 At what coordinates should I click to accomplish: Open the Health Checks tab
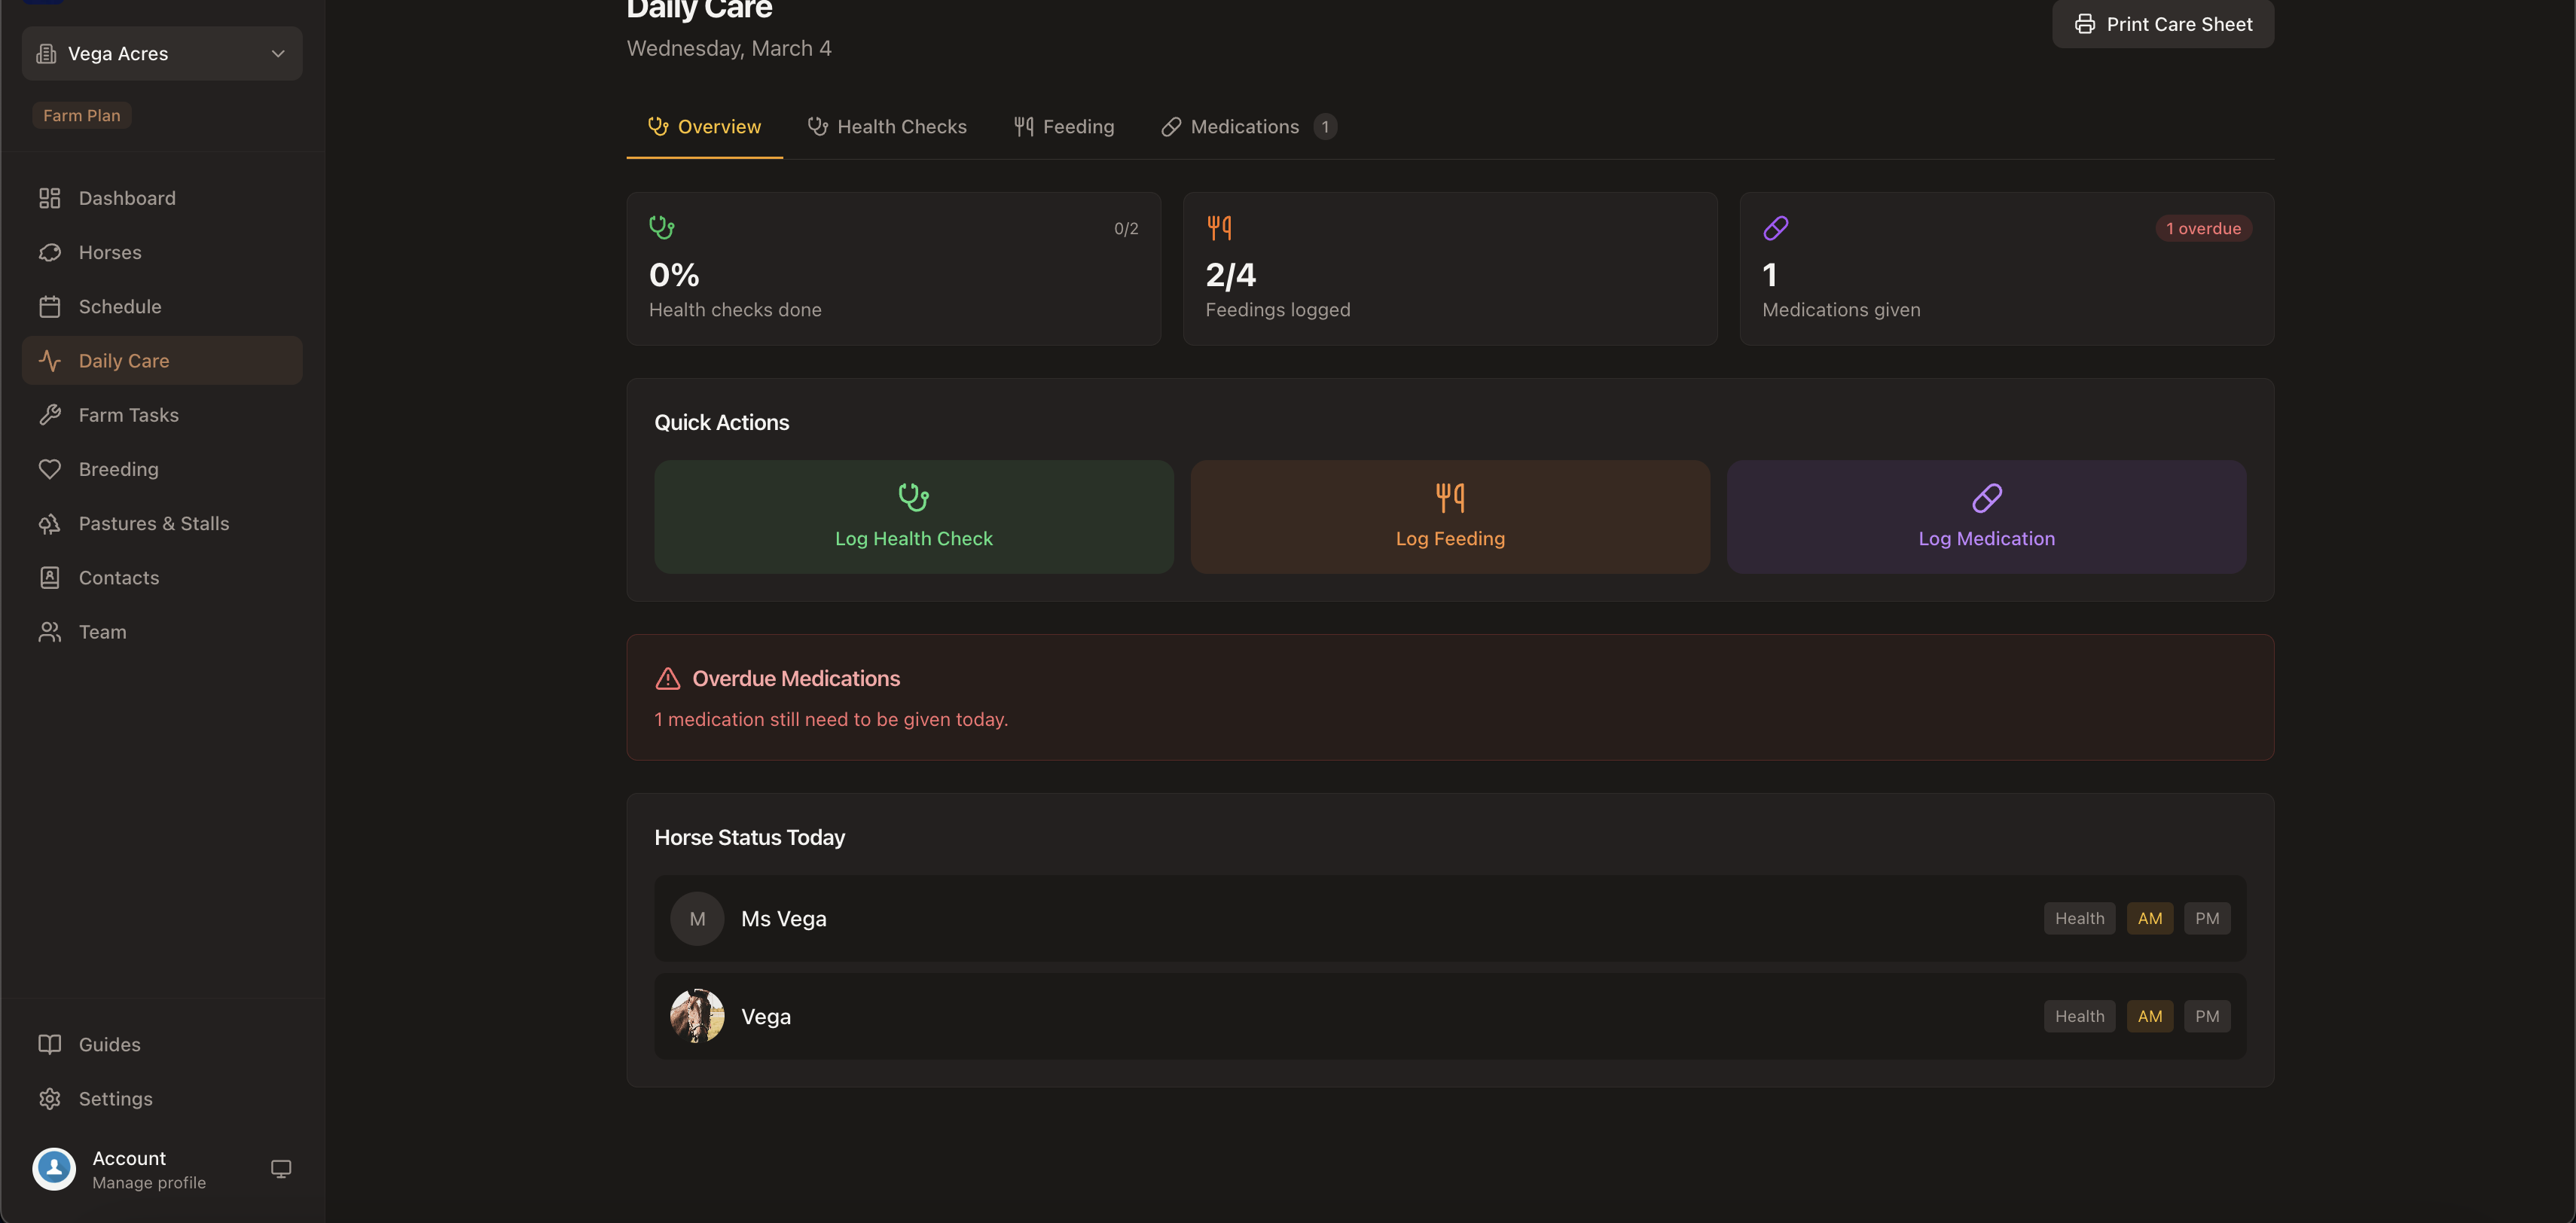coord(887,126)
